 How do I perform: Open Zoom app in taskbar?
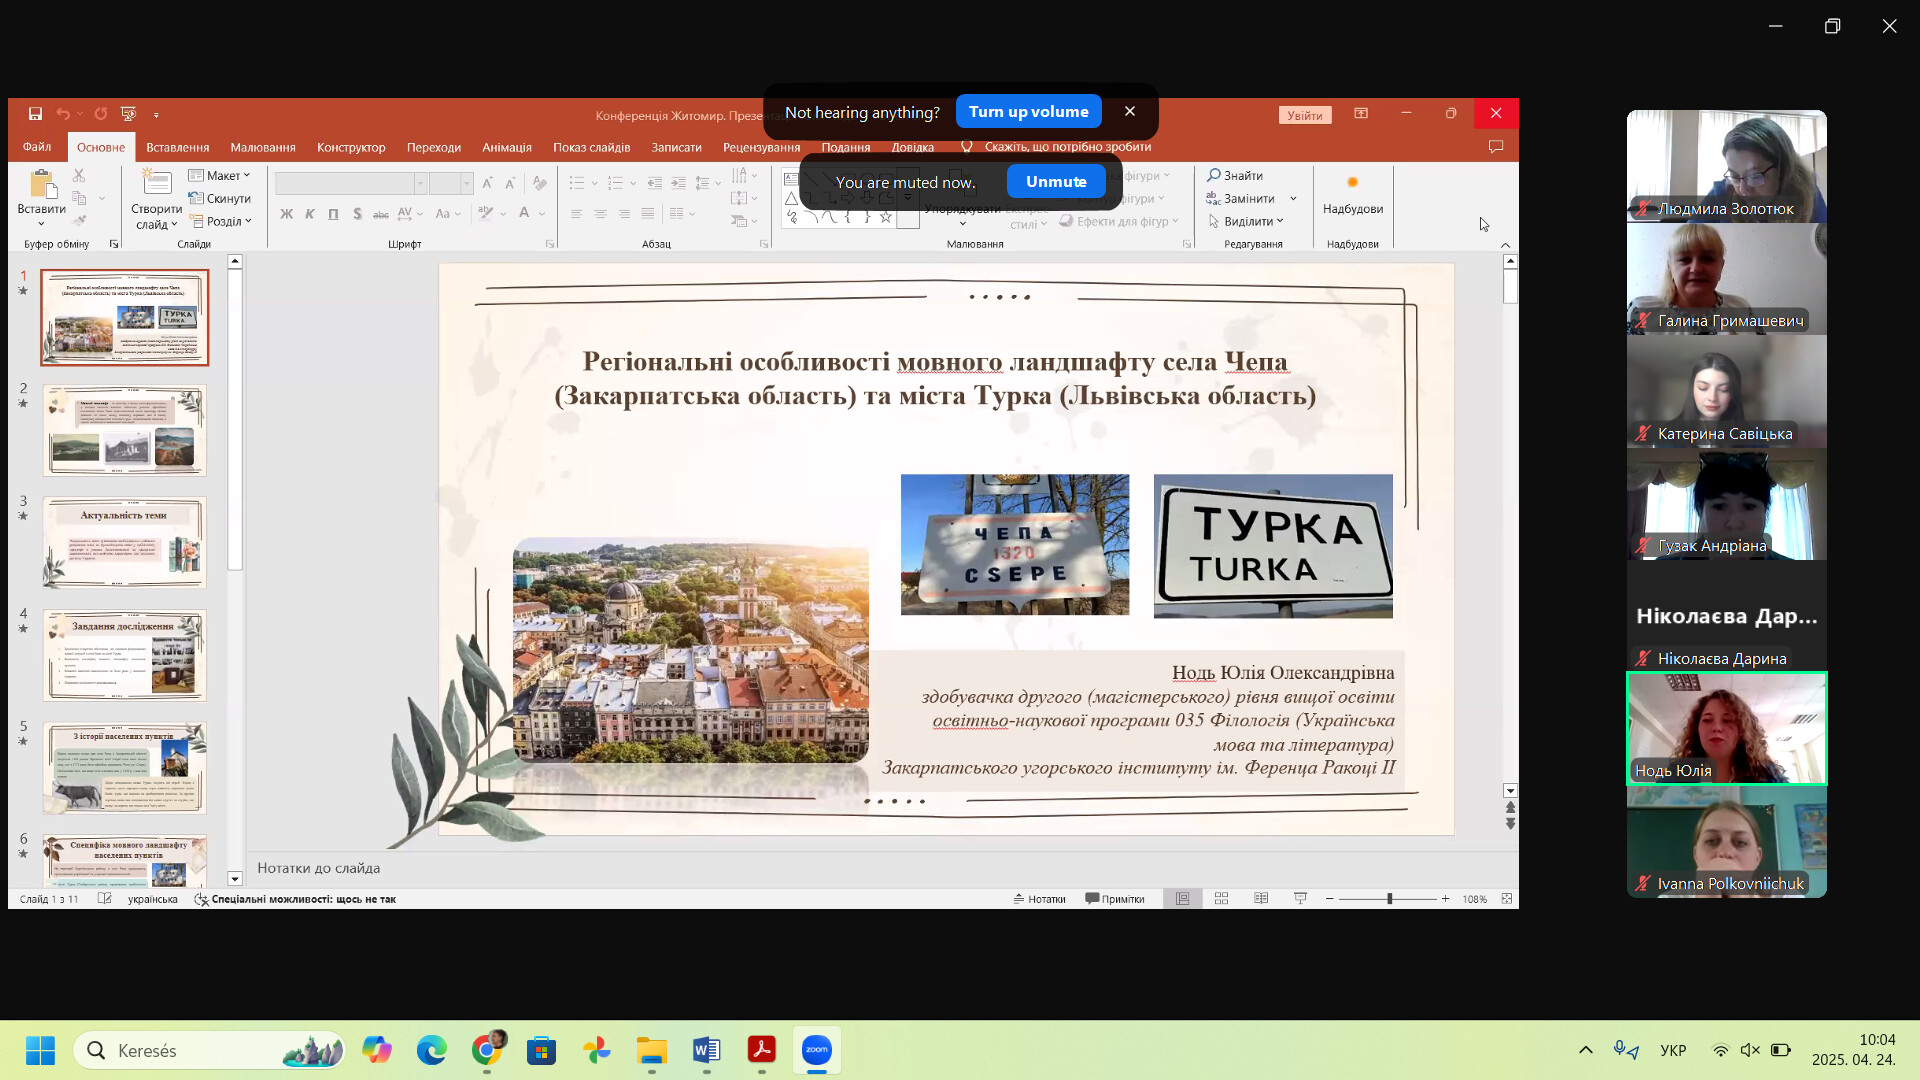coord(817,1050)
